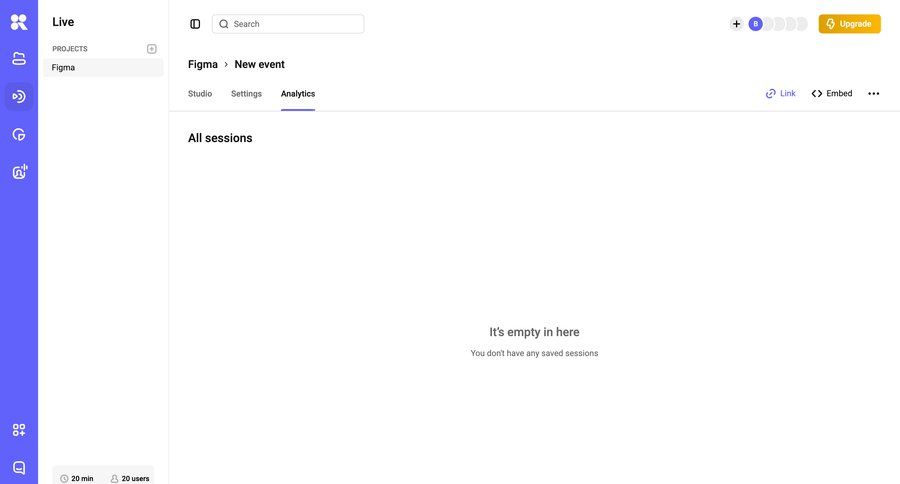Image resolution: width=900 pixels, height=484 pixels.
Task: Click the New event breadcrumb title
Action: 259,64
